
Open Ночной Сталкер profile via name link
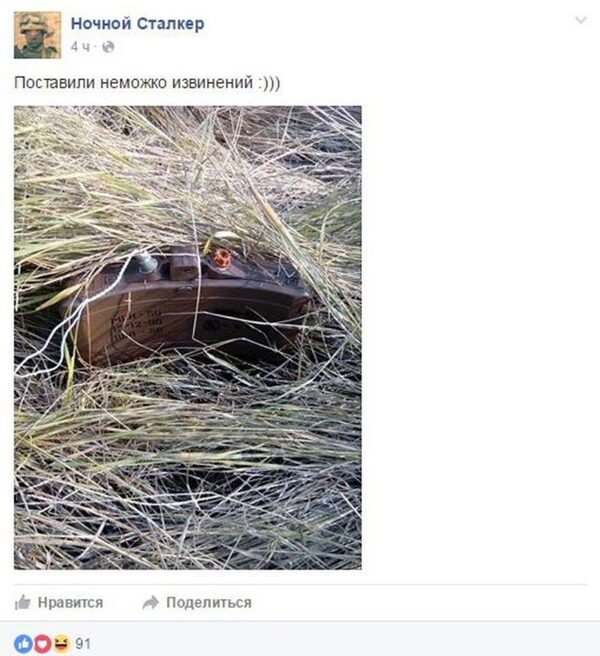point(137,23)
